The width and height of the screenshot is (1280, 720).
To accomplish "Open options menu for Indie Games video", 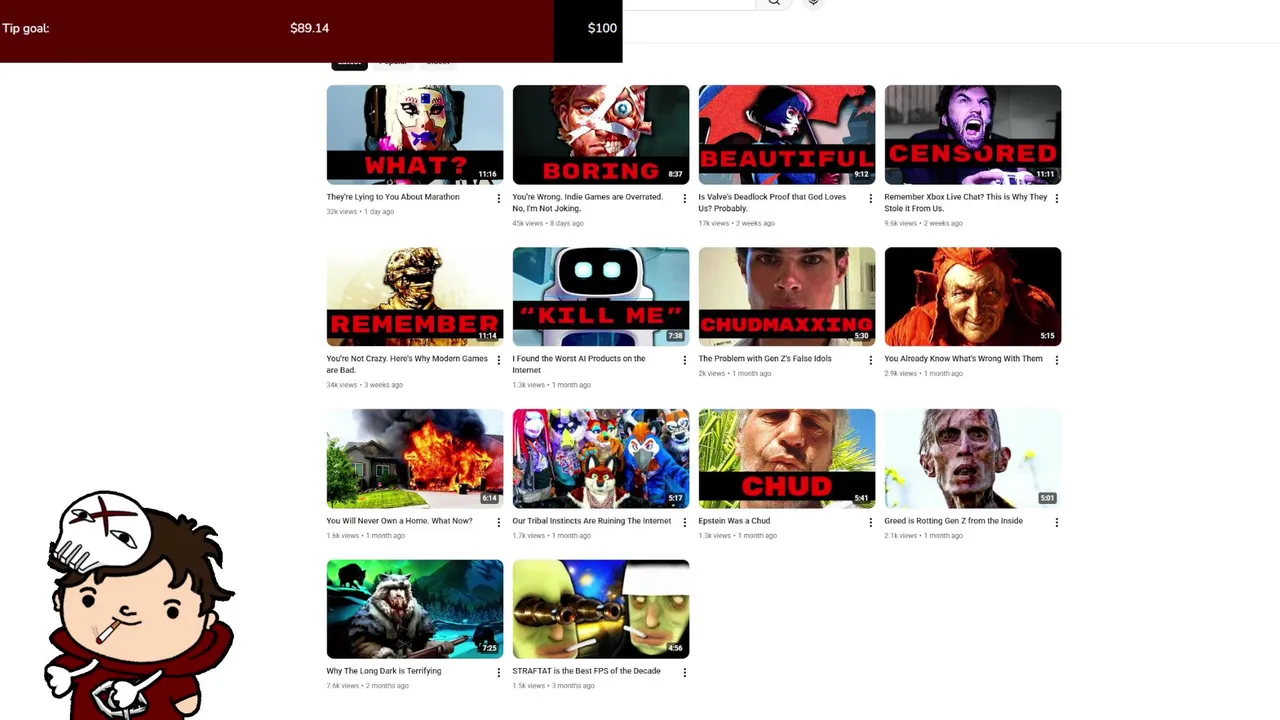I will (x=684, y=198).
